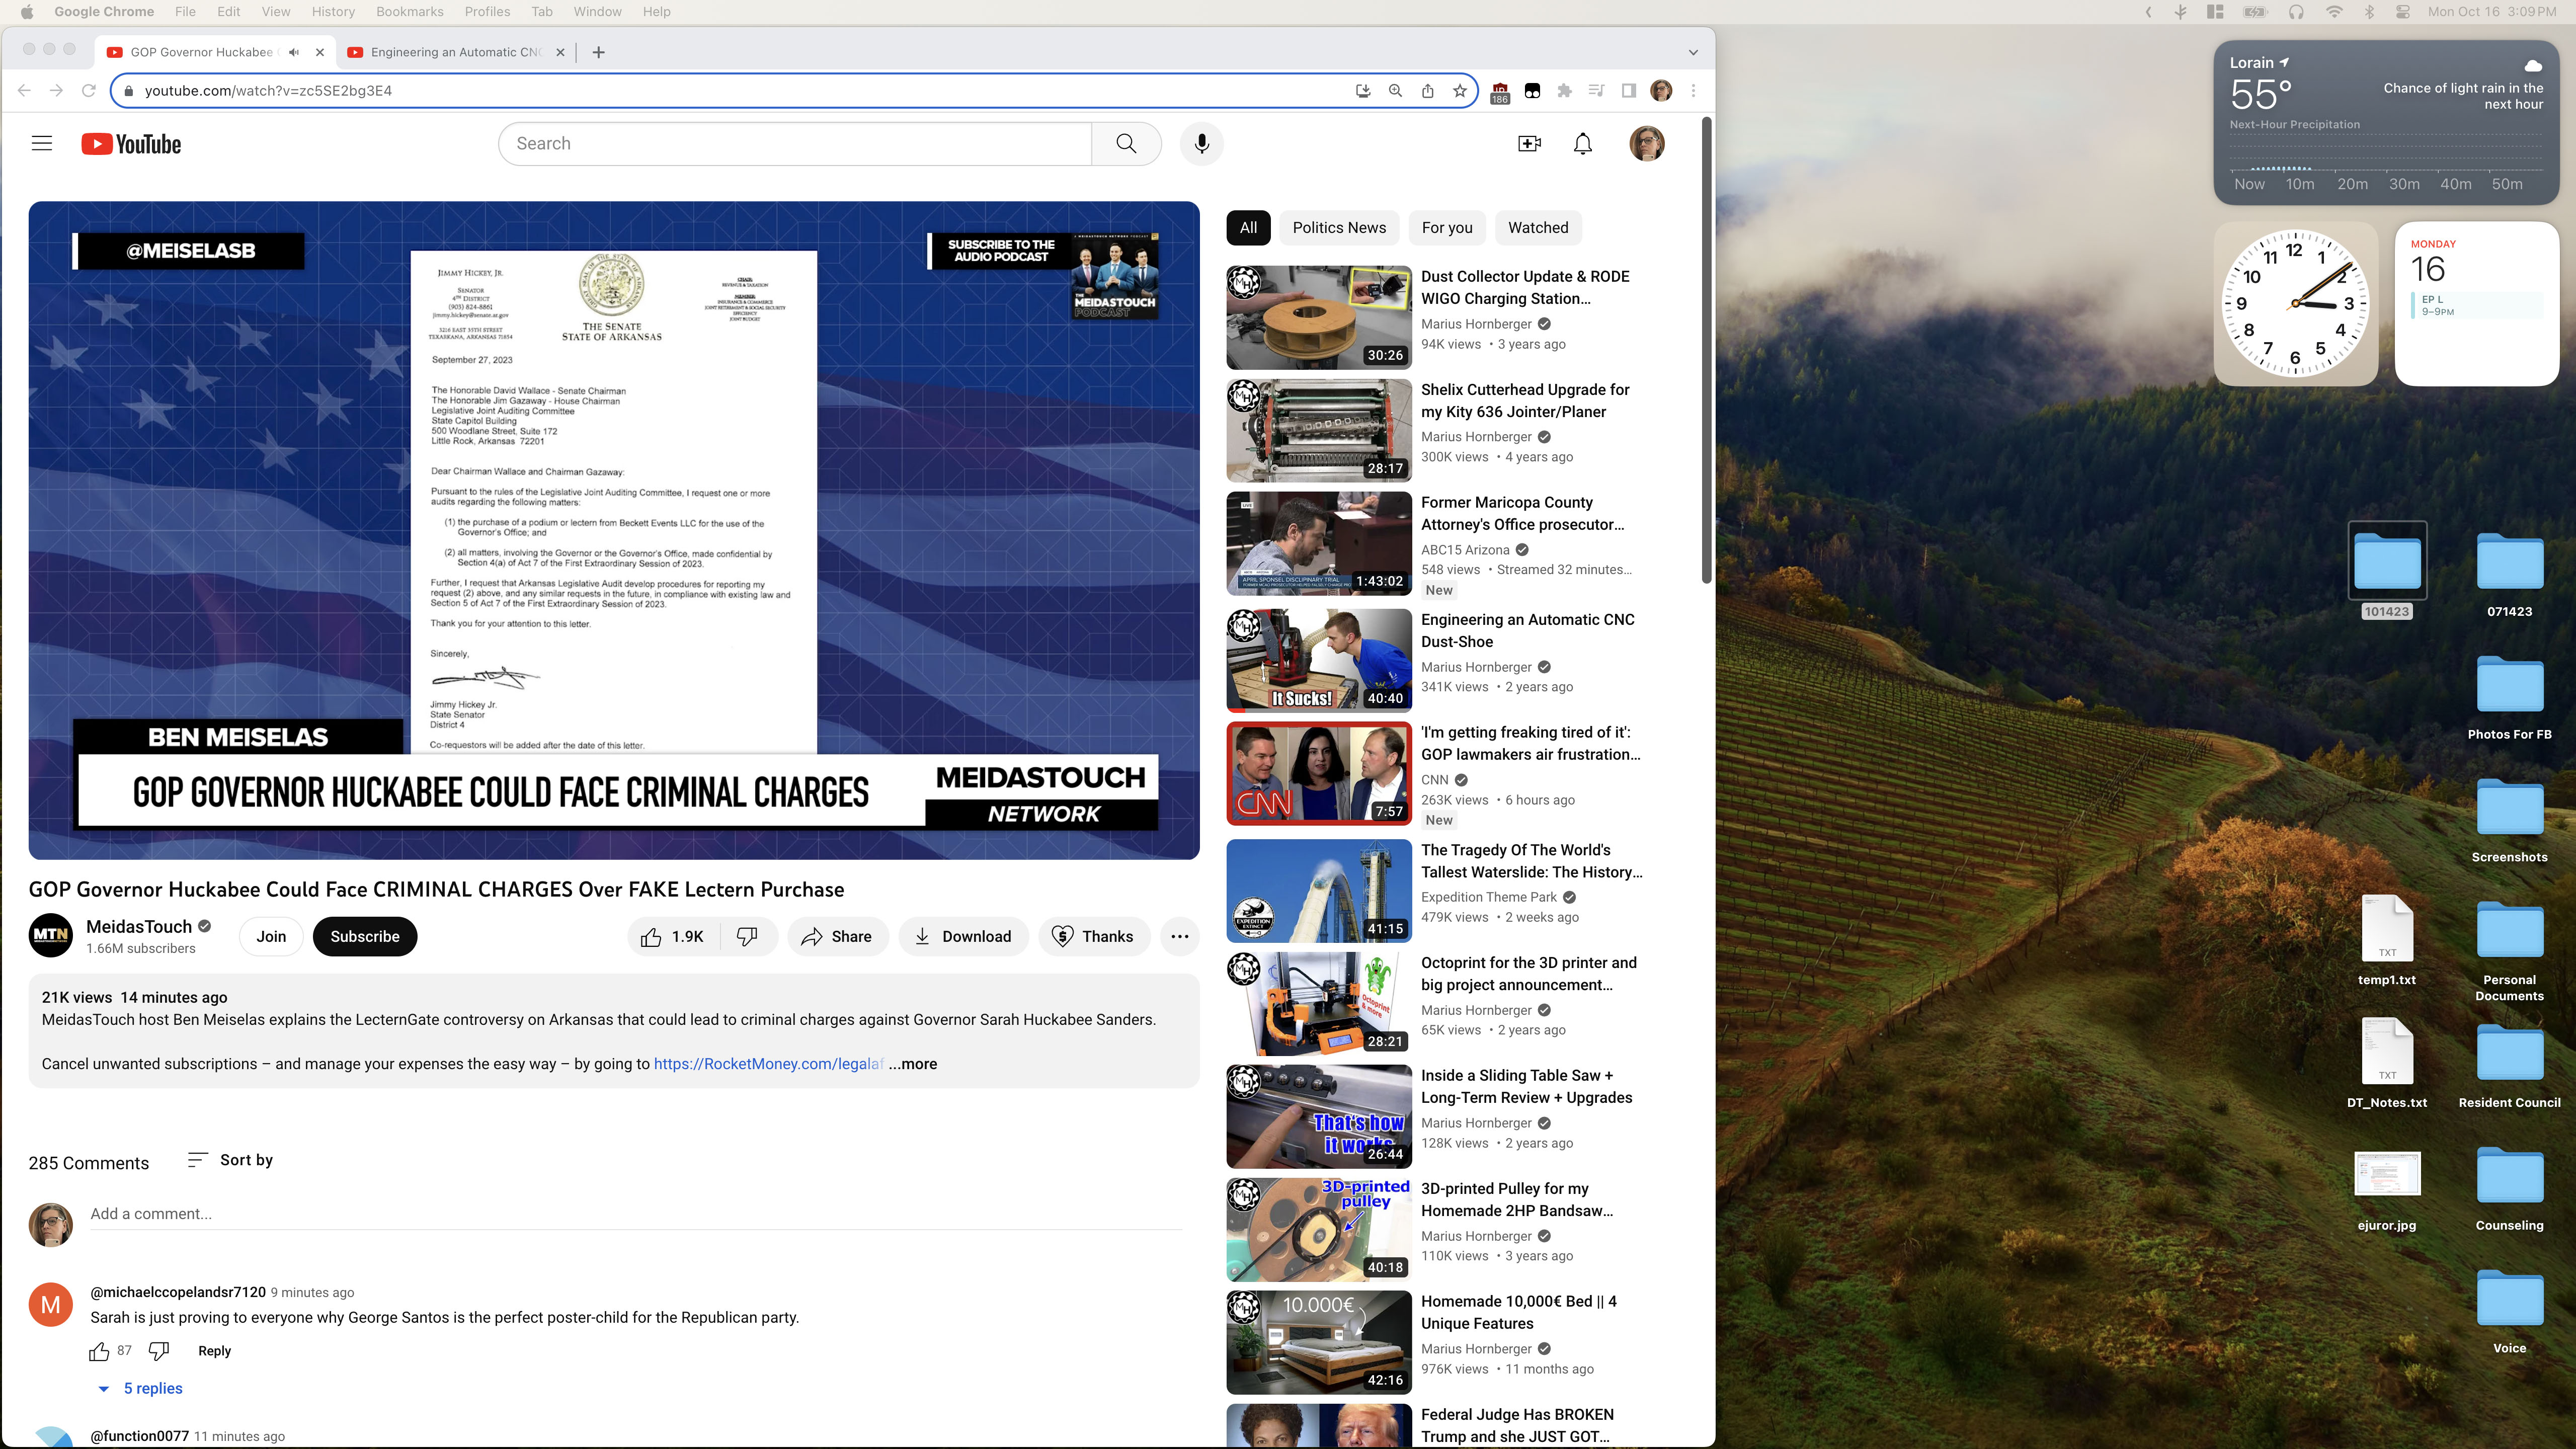Open Dust Collector Update video thumbnail
The image size is (2576, 1449).
click(x=1319, y=317)
